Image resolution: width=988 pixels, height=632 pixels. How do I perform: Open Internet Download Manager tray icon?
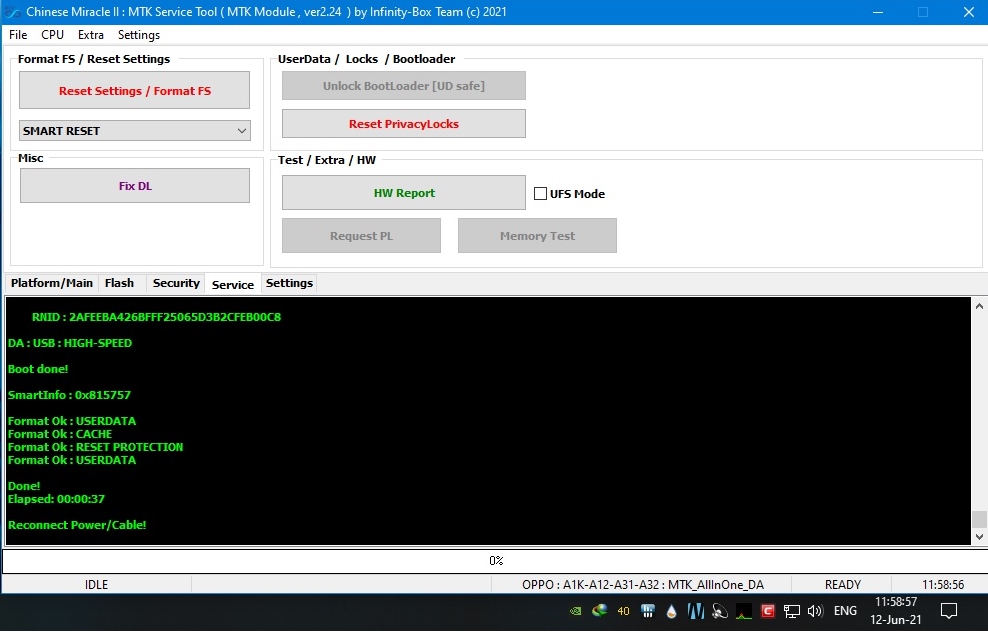click(x=599, y=611)
